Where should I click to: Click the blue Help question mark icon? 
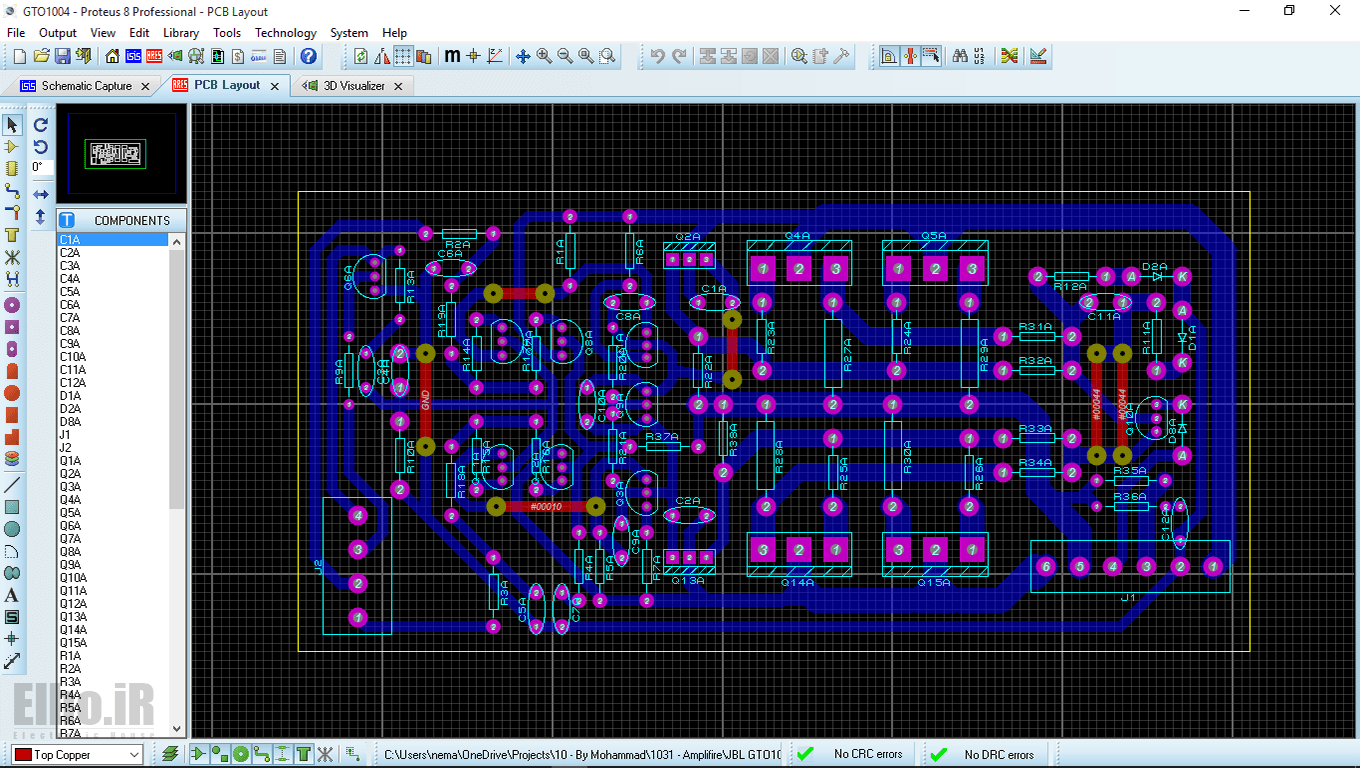point(309,56)
